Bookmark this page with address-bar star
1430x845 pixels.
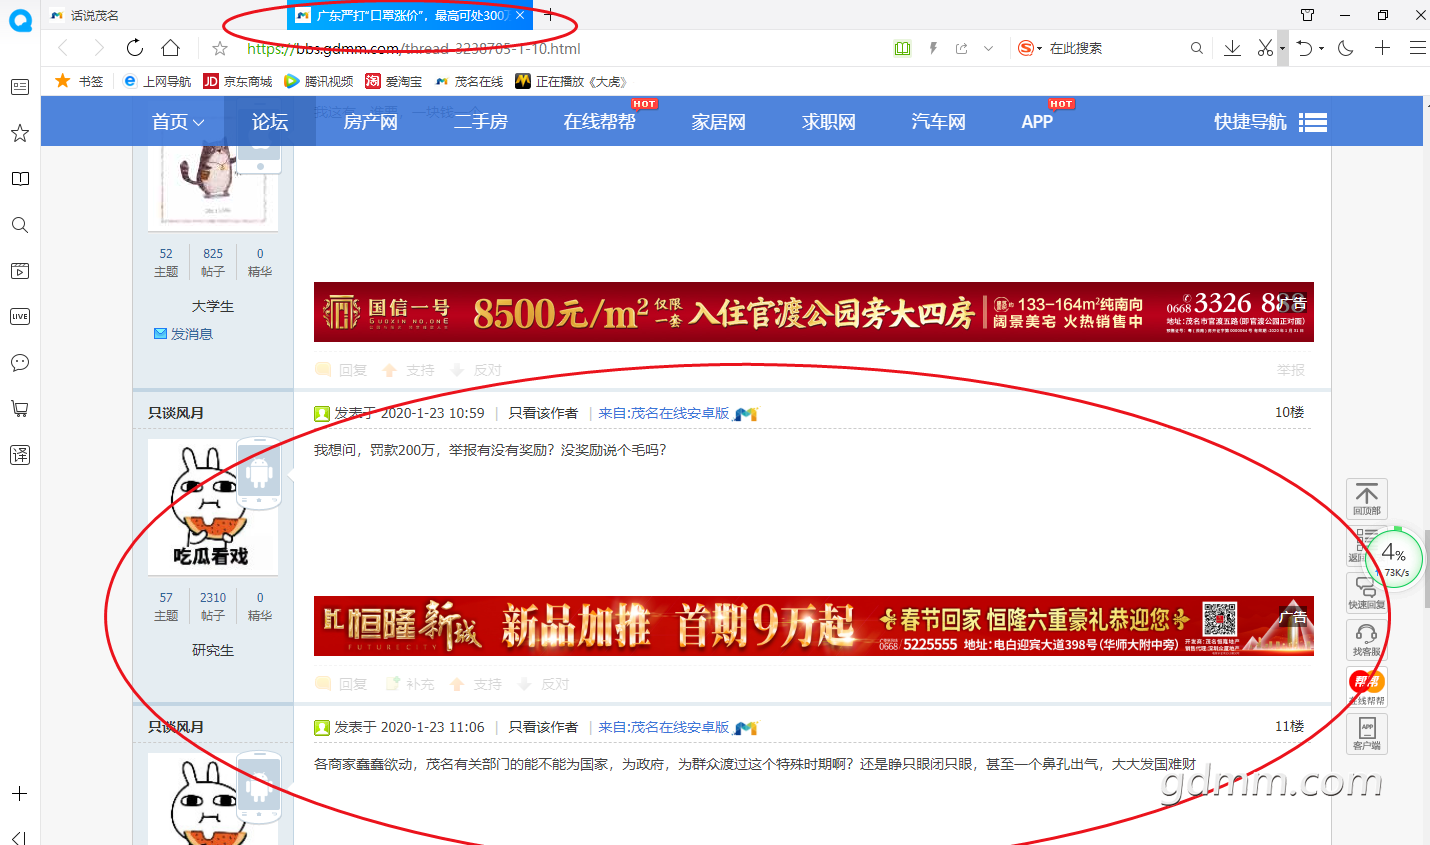(220, 48)
